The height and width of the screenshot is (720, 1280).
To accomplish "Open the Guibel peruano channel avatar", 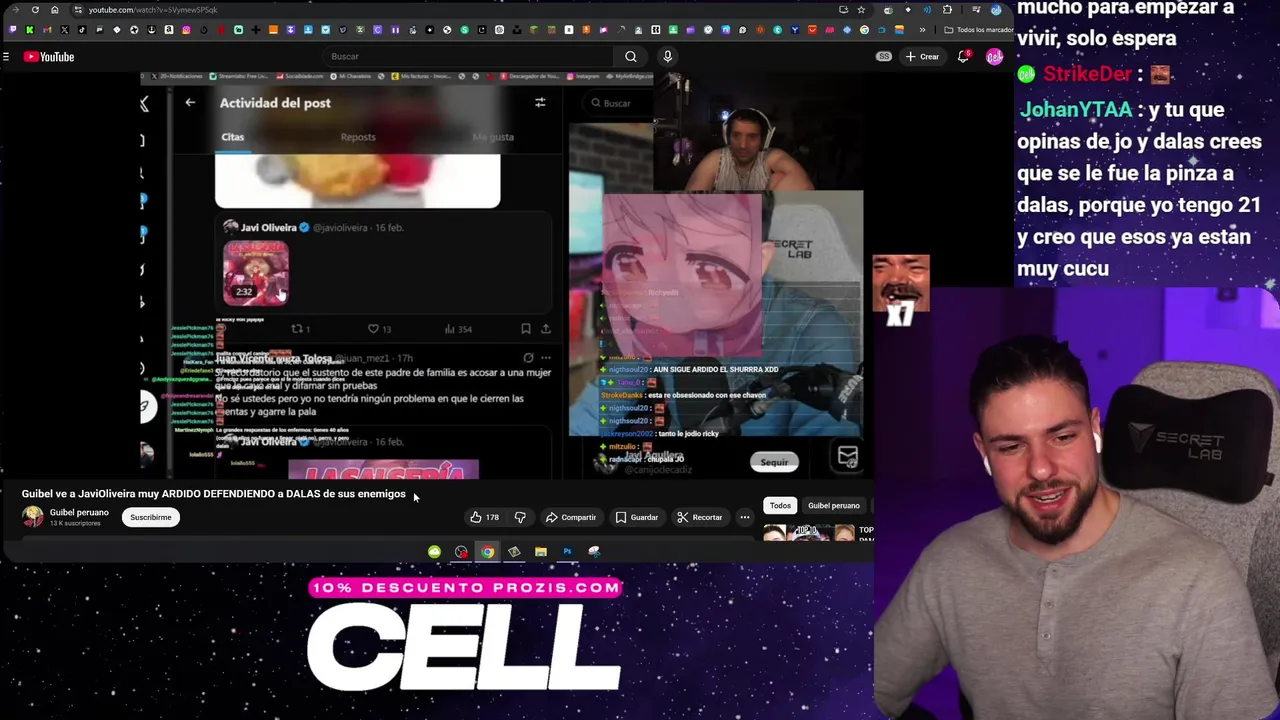I will (x=33, y=517).
